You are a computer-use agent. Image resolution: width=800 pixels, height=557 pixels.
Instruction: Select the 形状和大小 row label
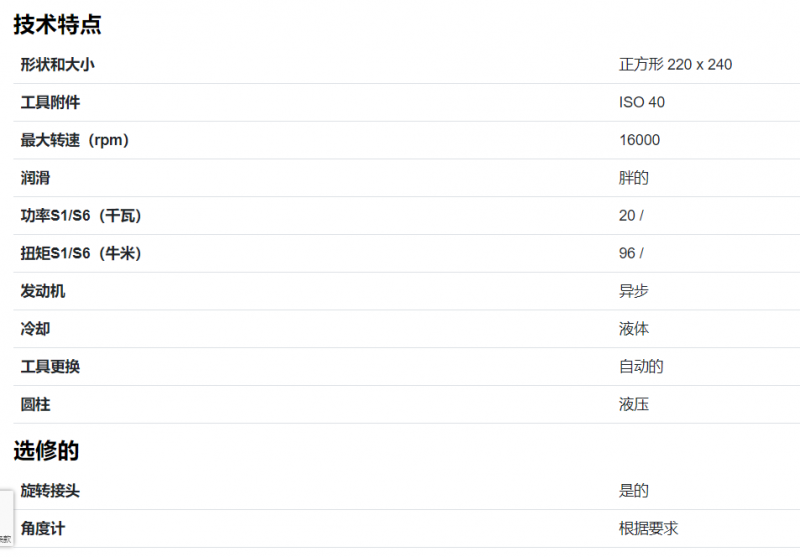coord(57,65)
